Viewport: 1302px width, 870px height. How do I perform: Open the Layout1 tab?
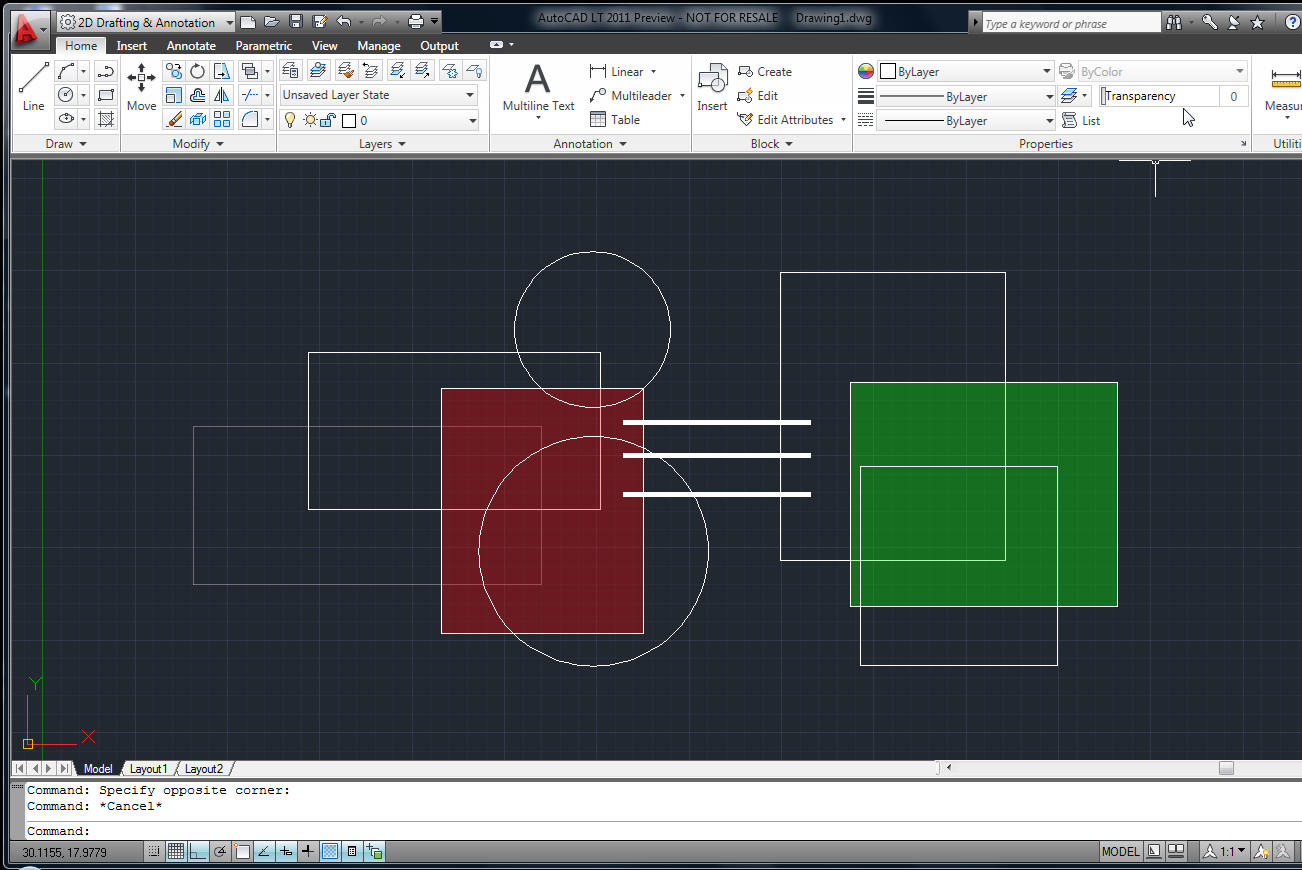(x=148, y=768)
